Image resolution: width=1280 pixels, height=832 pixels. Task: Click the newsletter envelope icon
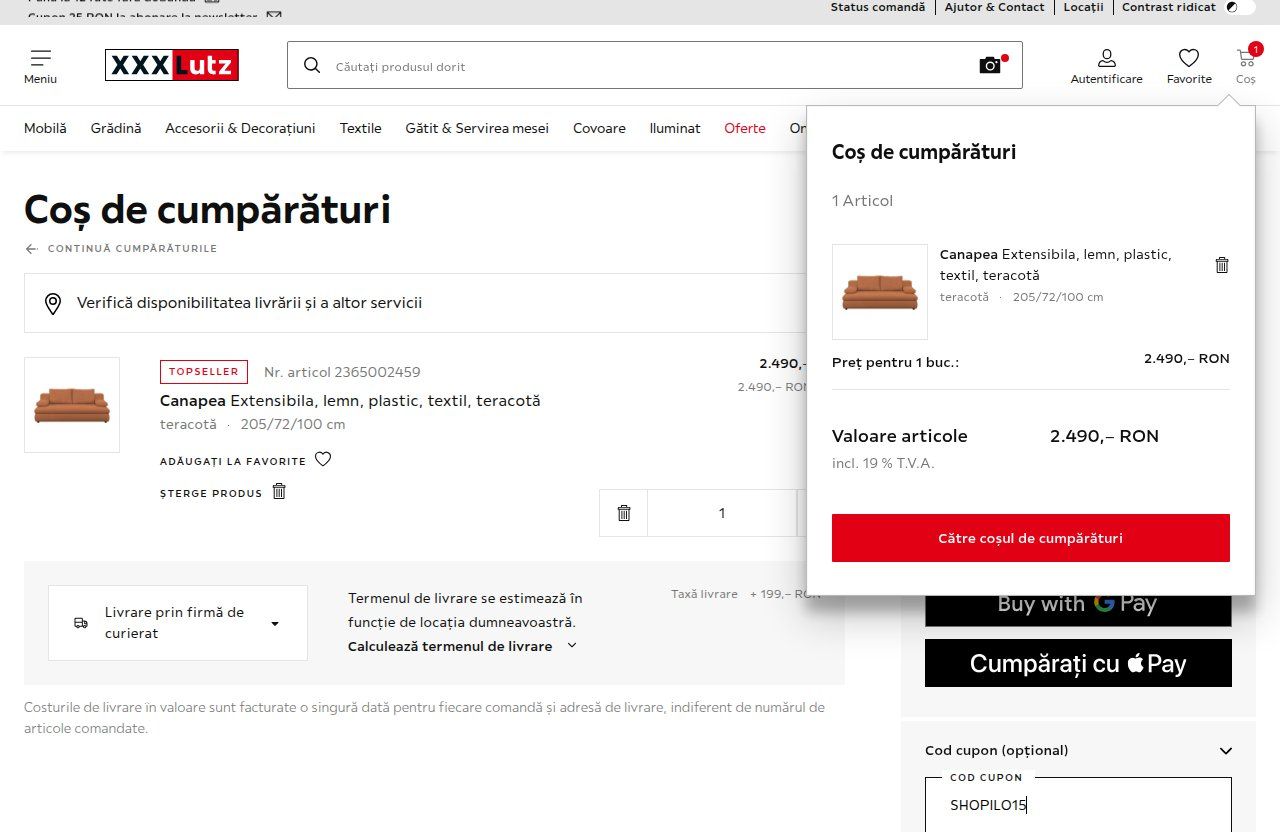tap(274, 16)
